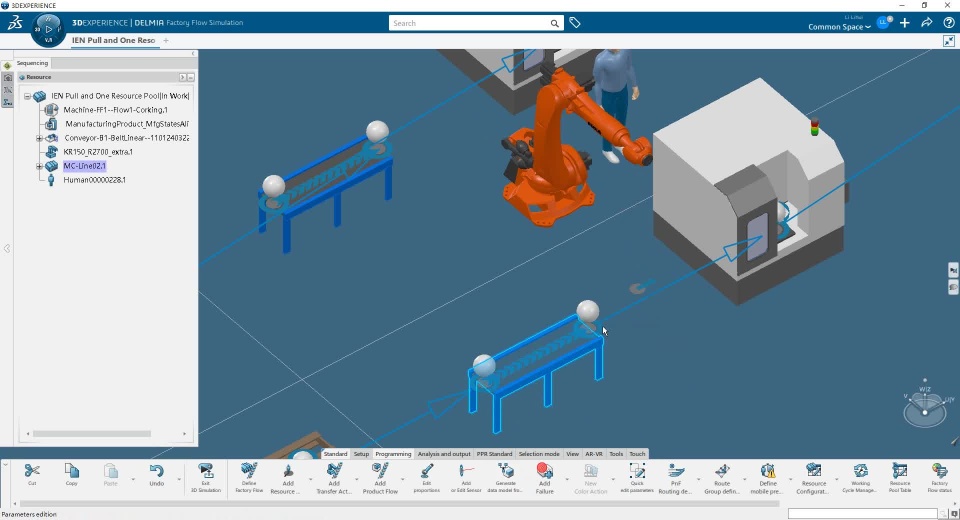
Task: Click Exit 3D Simulation icon
Action: point(206,470)
